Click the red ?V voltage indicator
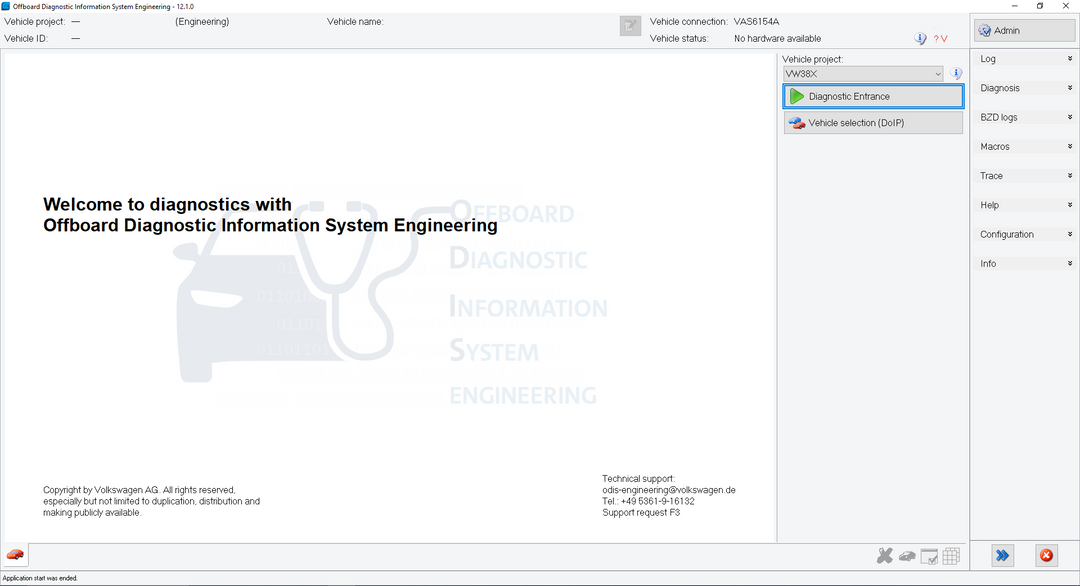The height and width of the screenshot is (586, 1080). point(940,39)
